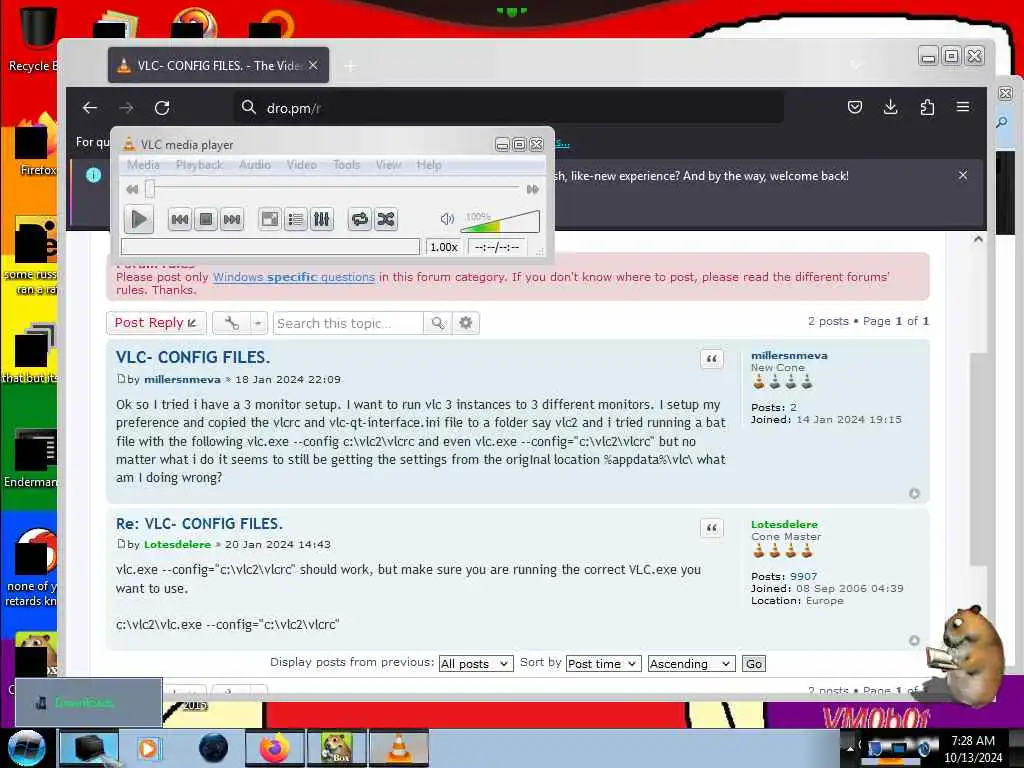This screenshot has height=768, width=1024.
Task: Skip to next media in VLC
Action: click(232, 219)
